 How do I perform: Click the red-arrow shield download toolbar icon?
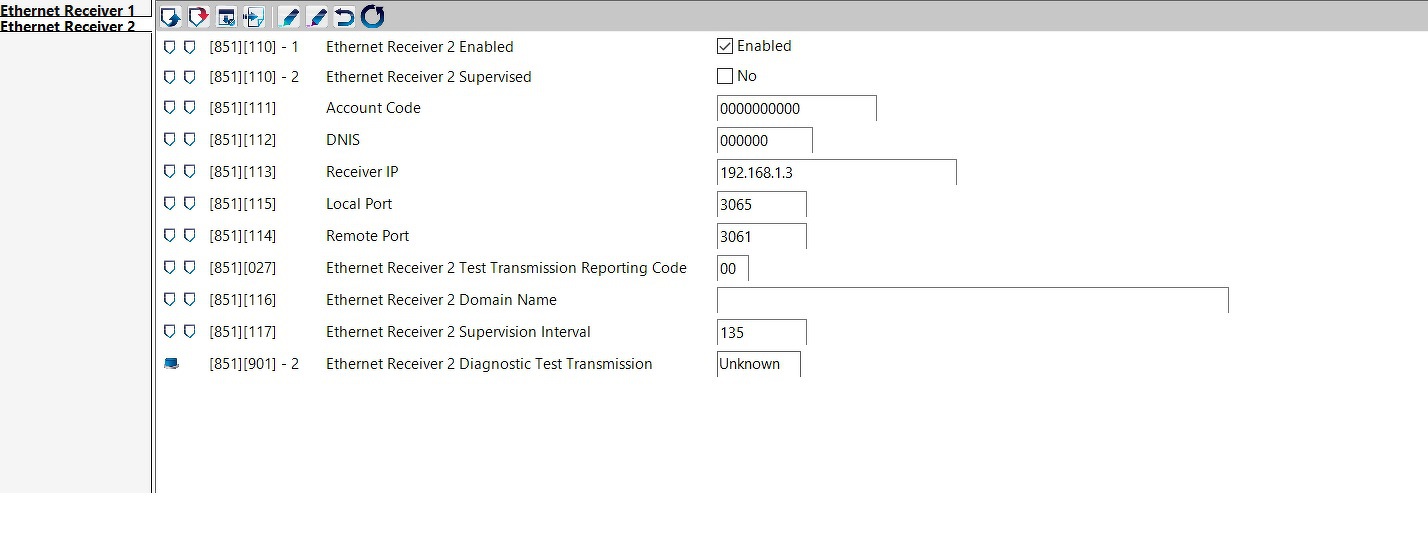click(198, 17)
